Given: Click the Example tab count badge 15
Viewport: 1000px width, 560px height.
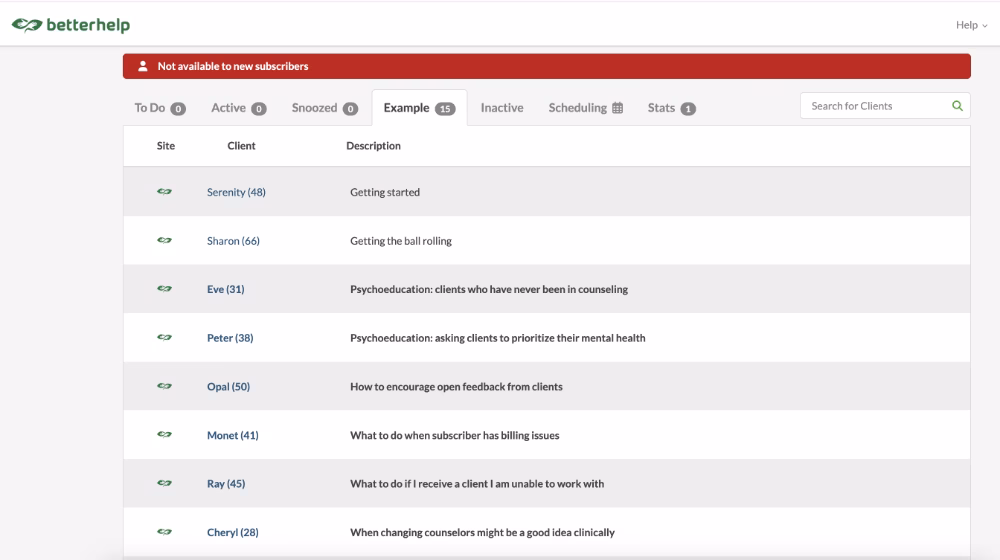Looking at the screenshot, I should click(445, 108).
